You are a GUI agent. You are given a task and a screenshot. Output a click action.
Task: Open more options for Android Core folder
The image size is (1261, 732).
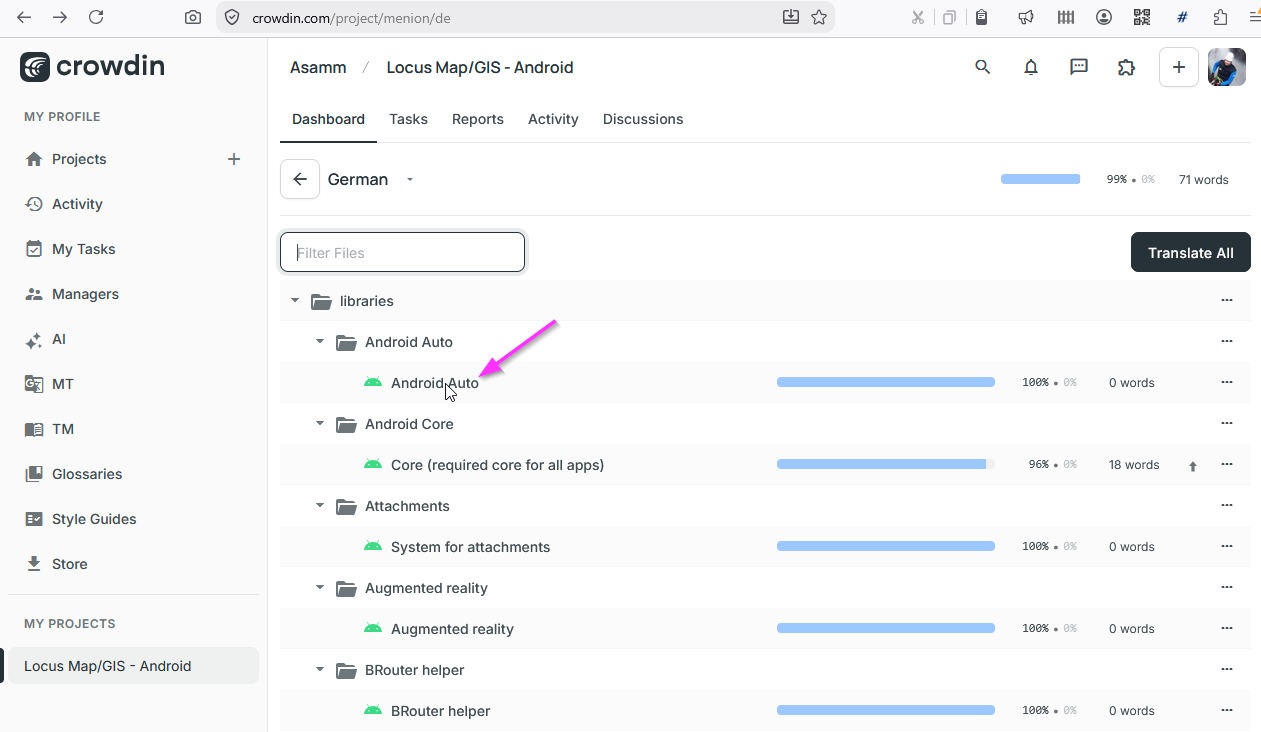1227,423
